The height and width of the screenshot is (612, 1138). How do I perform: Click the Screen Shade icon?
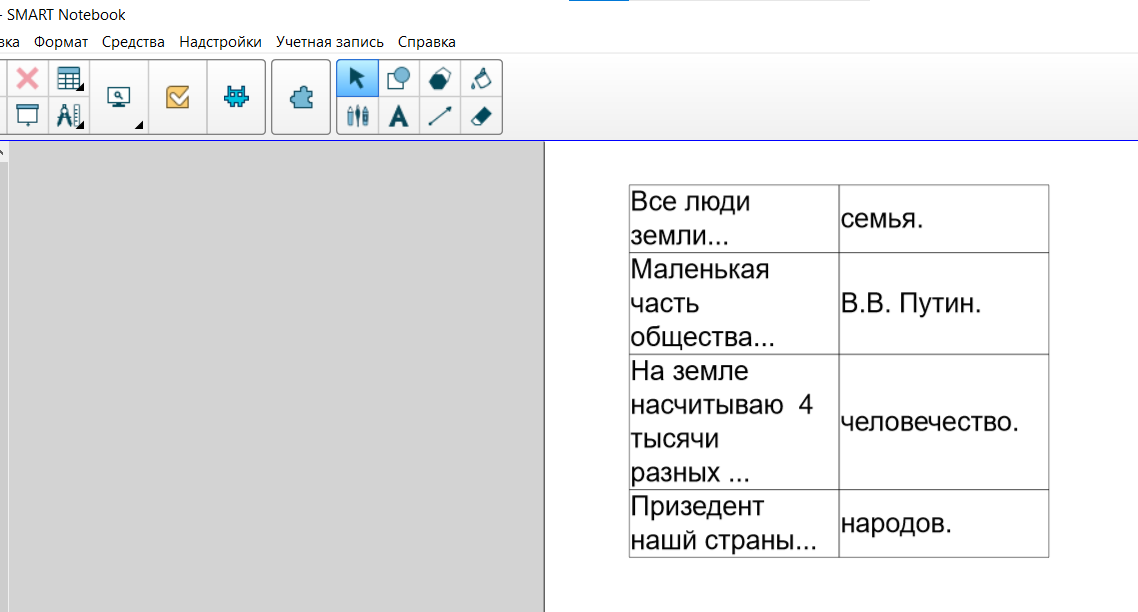pos(28,115)
